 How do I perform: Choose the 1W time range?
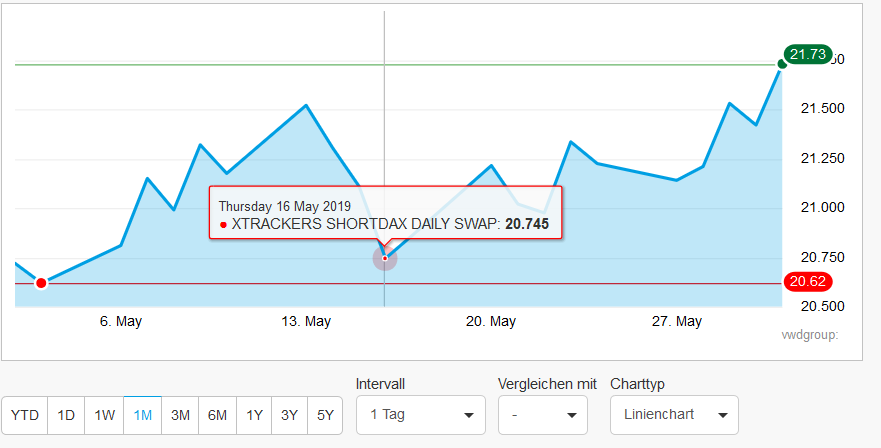(104, 415)
